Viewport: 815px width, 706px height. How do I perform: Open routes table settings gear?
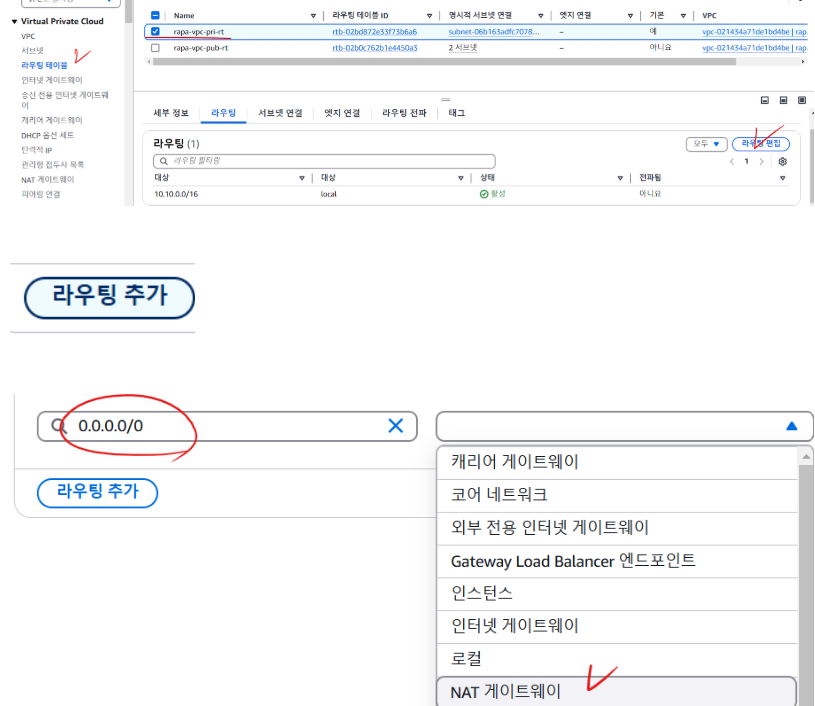pyautogui.click(x=783, y=162)
